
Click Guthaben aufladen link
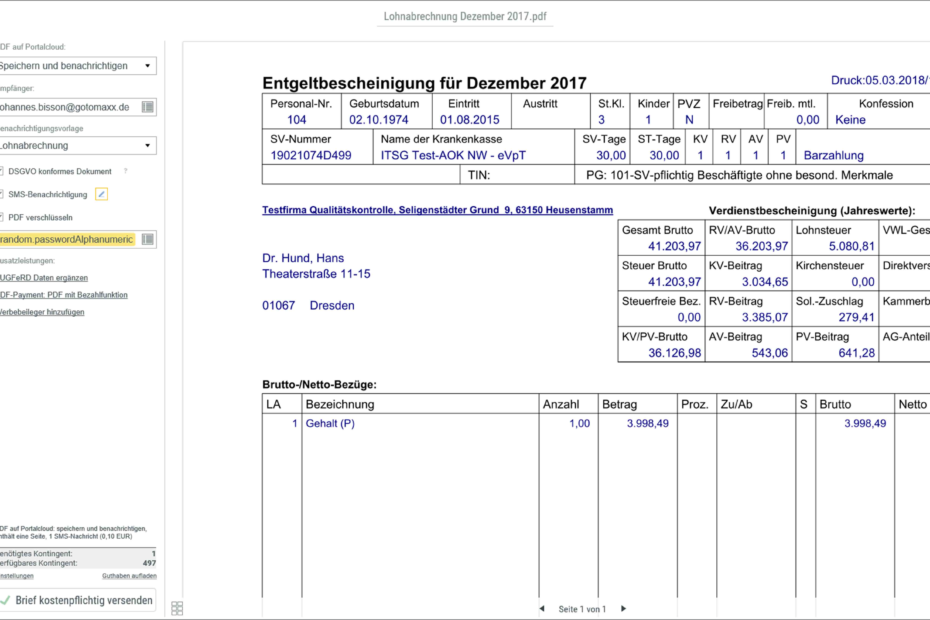coord(129,576)
